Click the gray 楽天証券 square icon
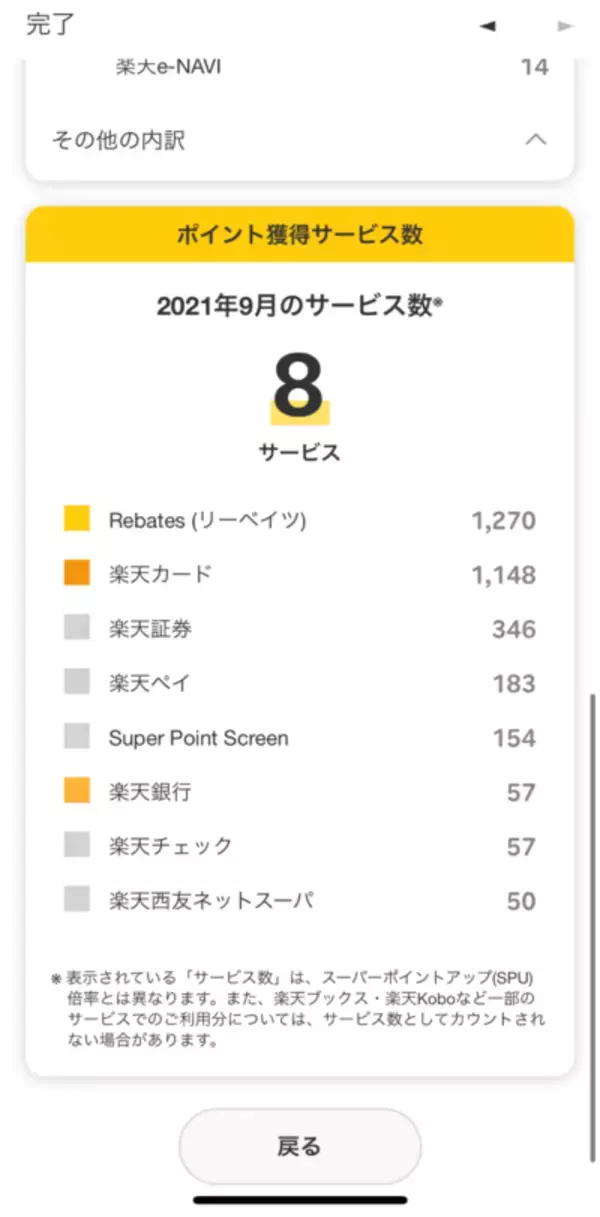 click(x=77, y=628)
